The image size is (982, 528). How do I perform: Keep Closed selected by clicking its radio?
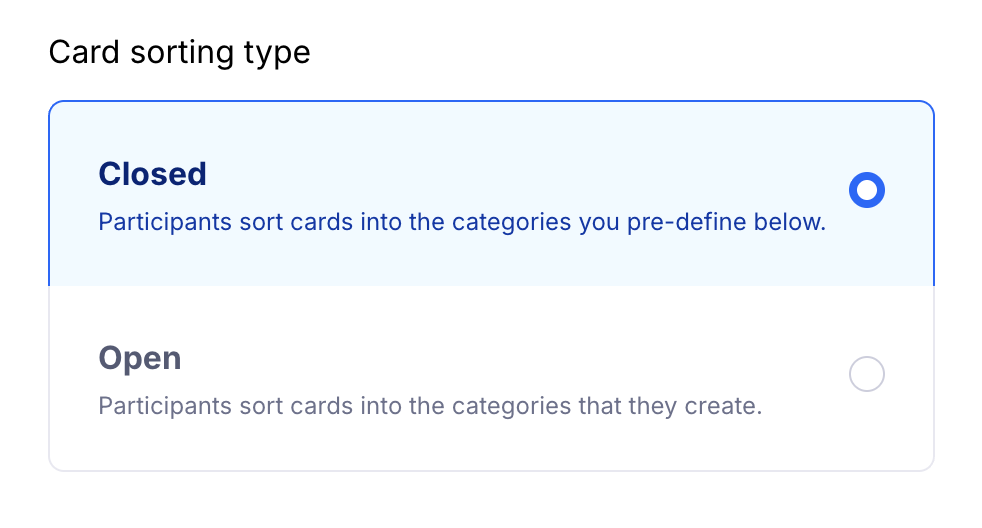[x=866, y=190]
